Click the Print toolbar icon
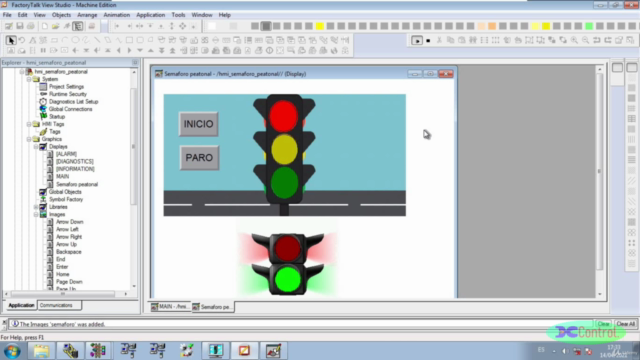Image resolution: width=640 pixels, height=360 pixels. [x=31, y=26]
